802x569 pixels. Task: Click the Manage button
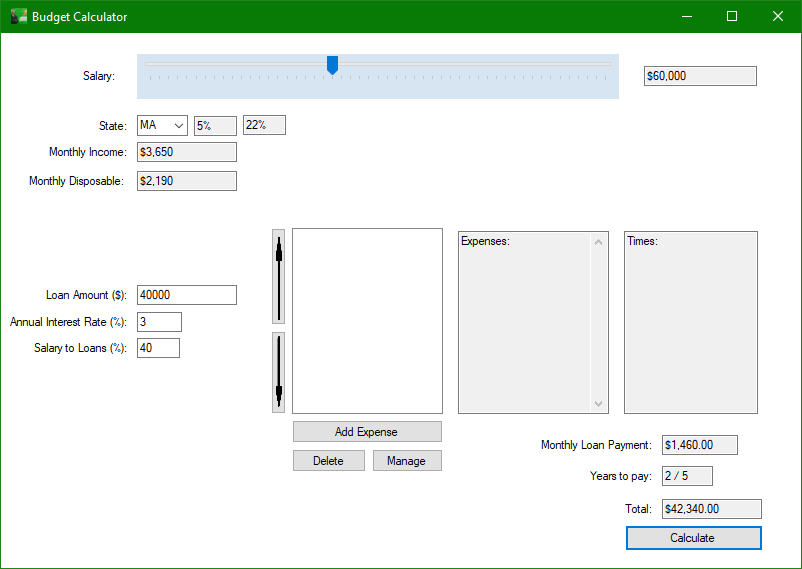pyautogui.click(x=407, y=461)
